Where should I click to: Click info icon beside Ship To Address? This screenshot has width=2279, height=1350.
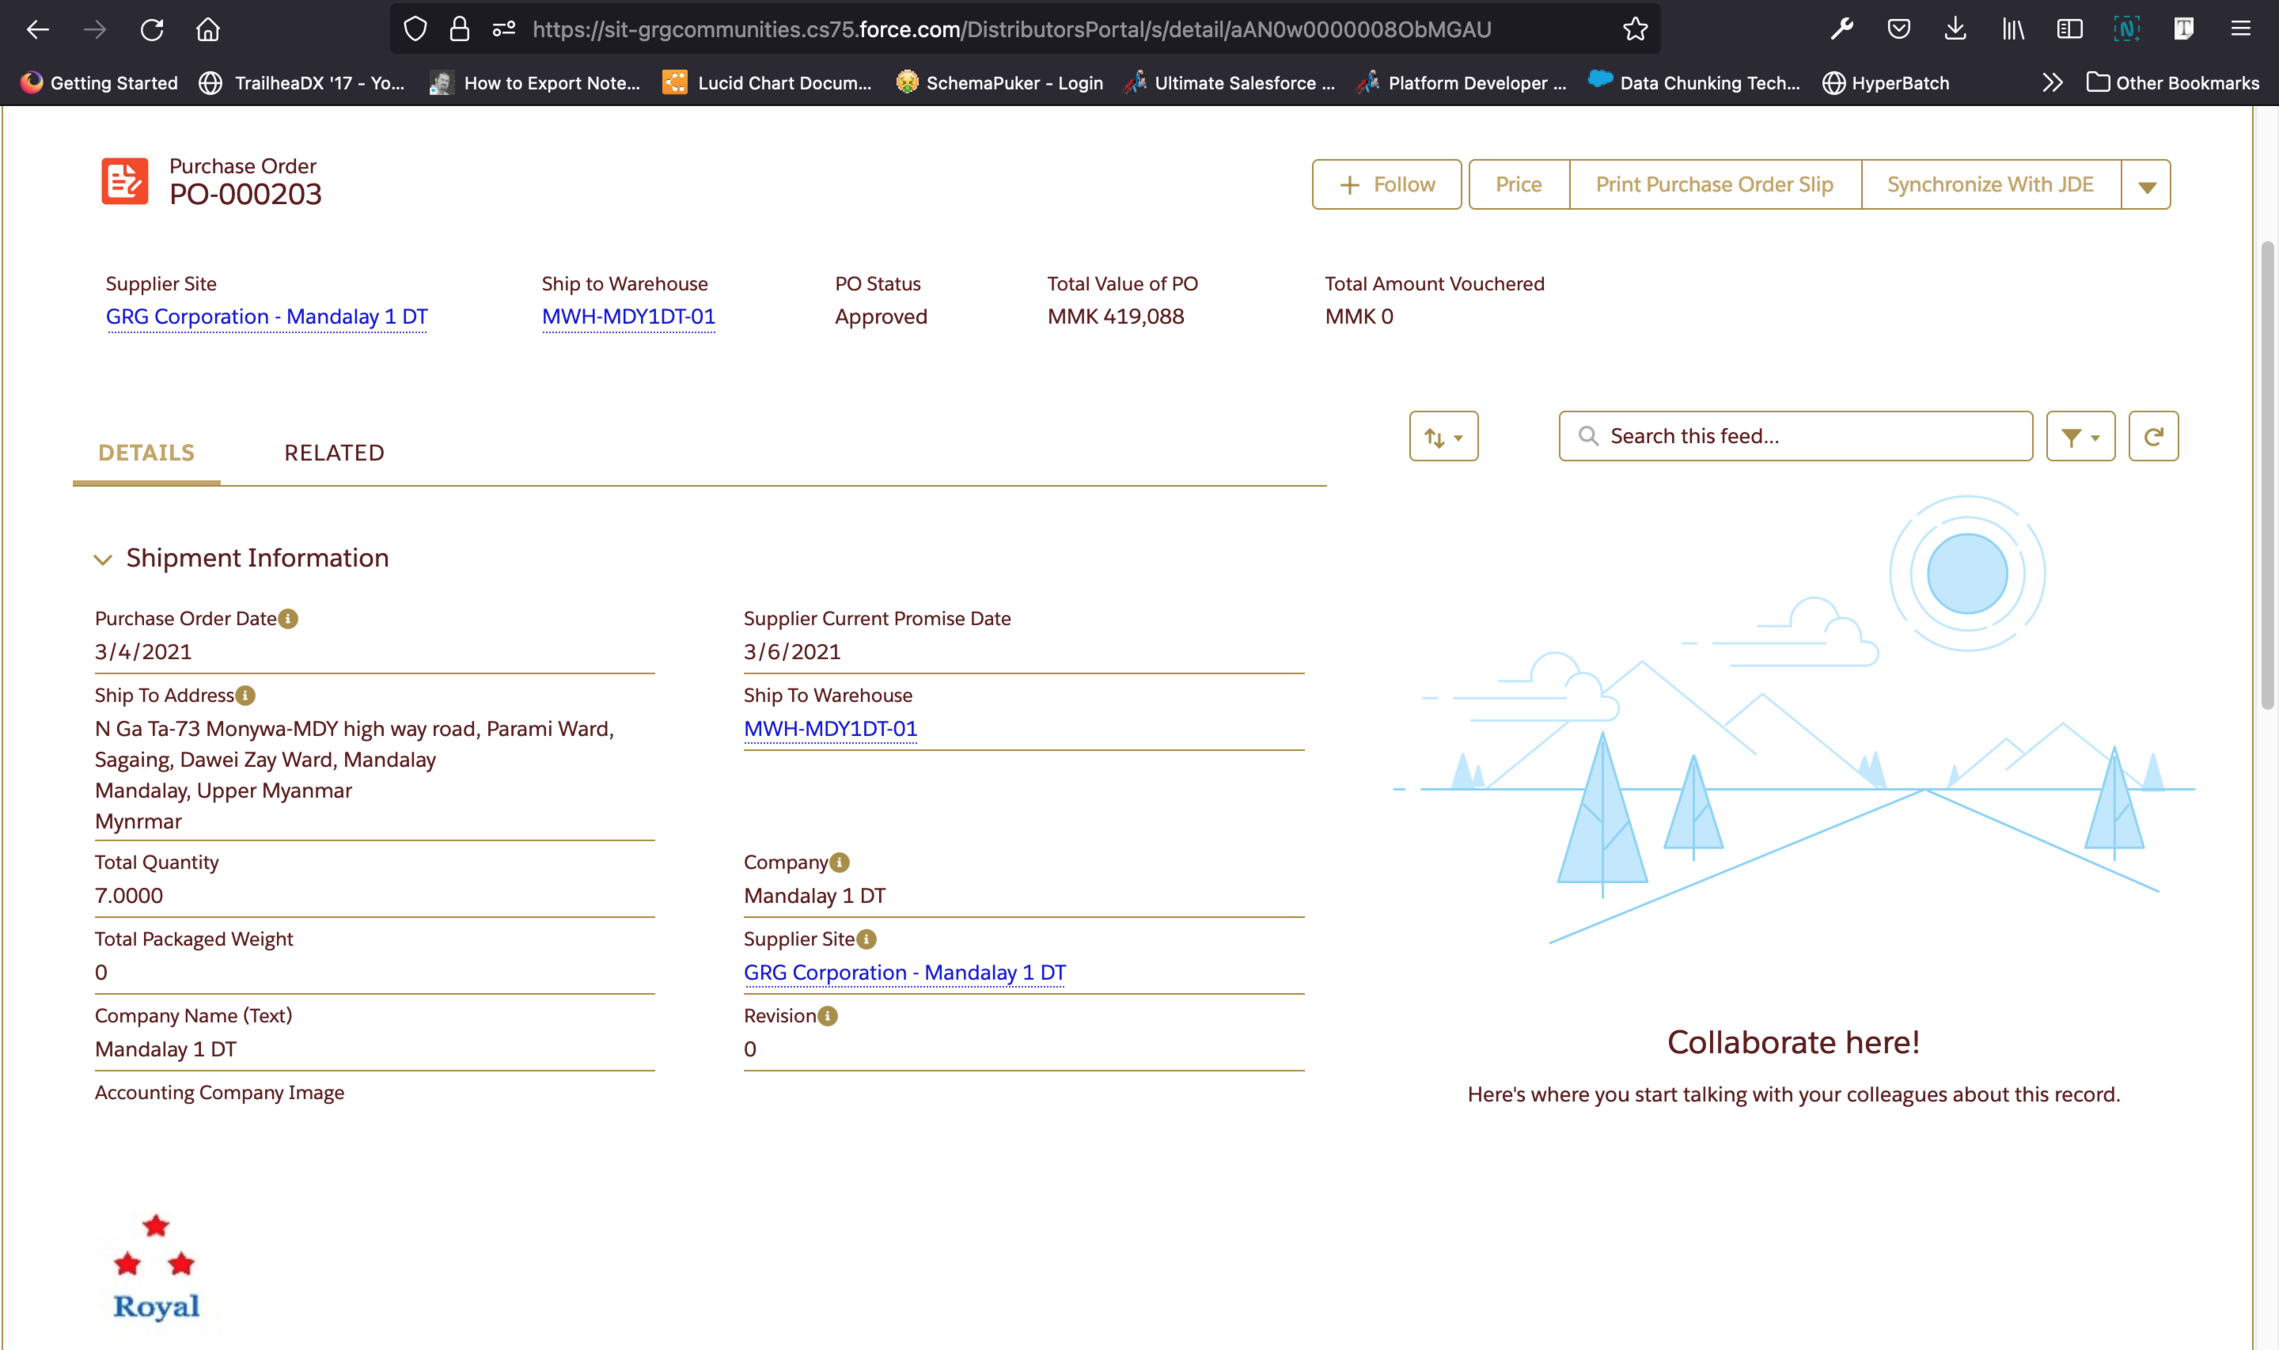pyautogui.click(x=246, y=695)
